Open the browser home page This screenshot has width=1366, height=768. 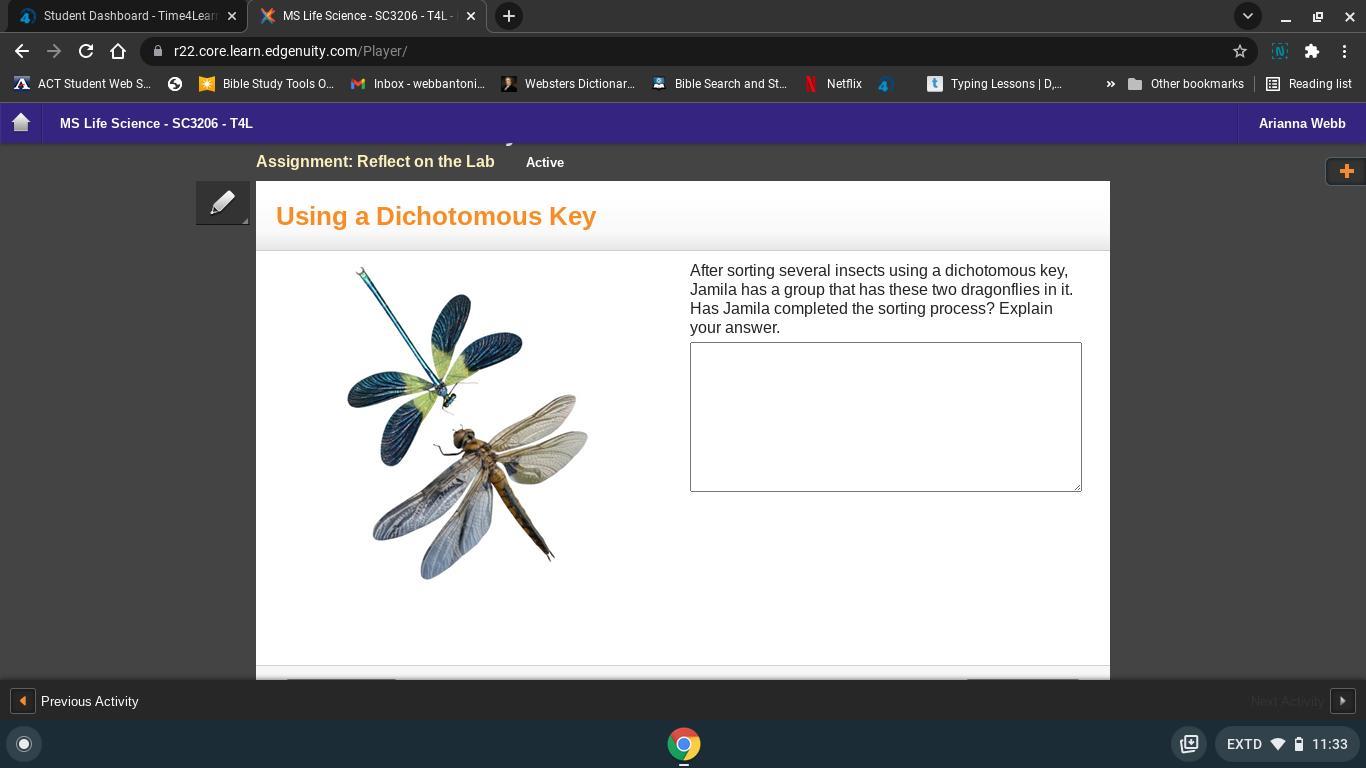click(118, 51)
